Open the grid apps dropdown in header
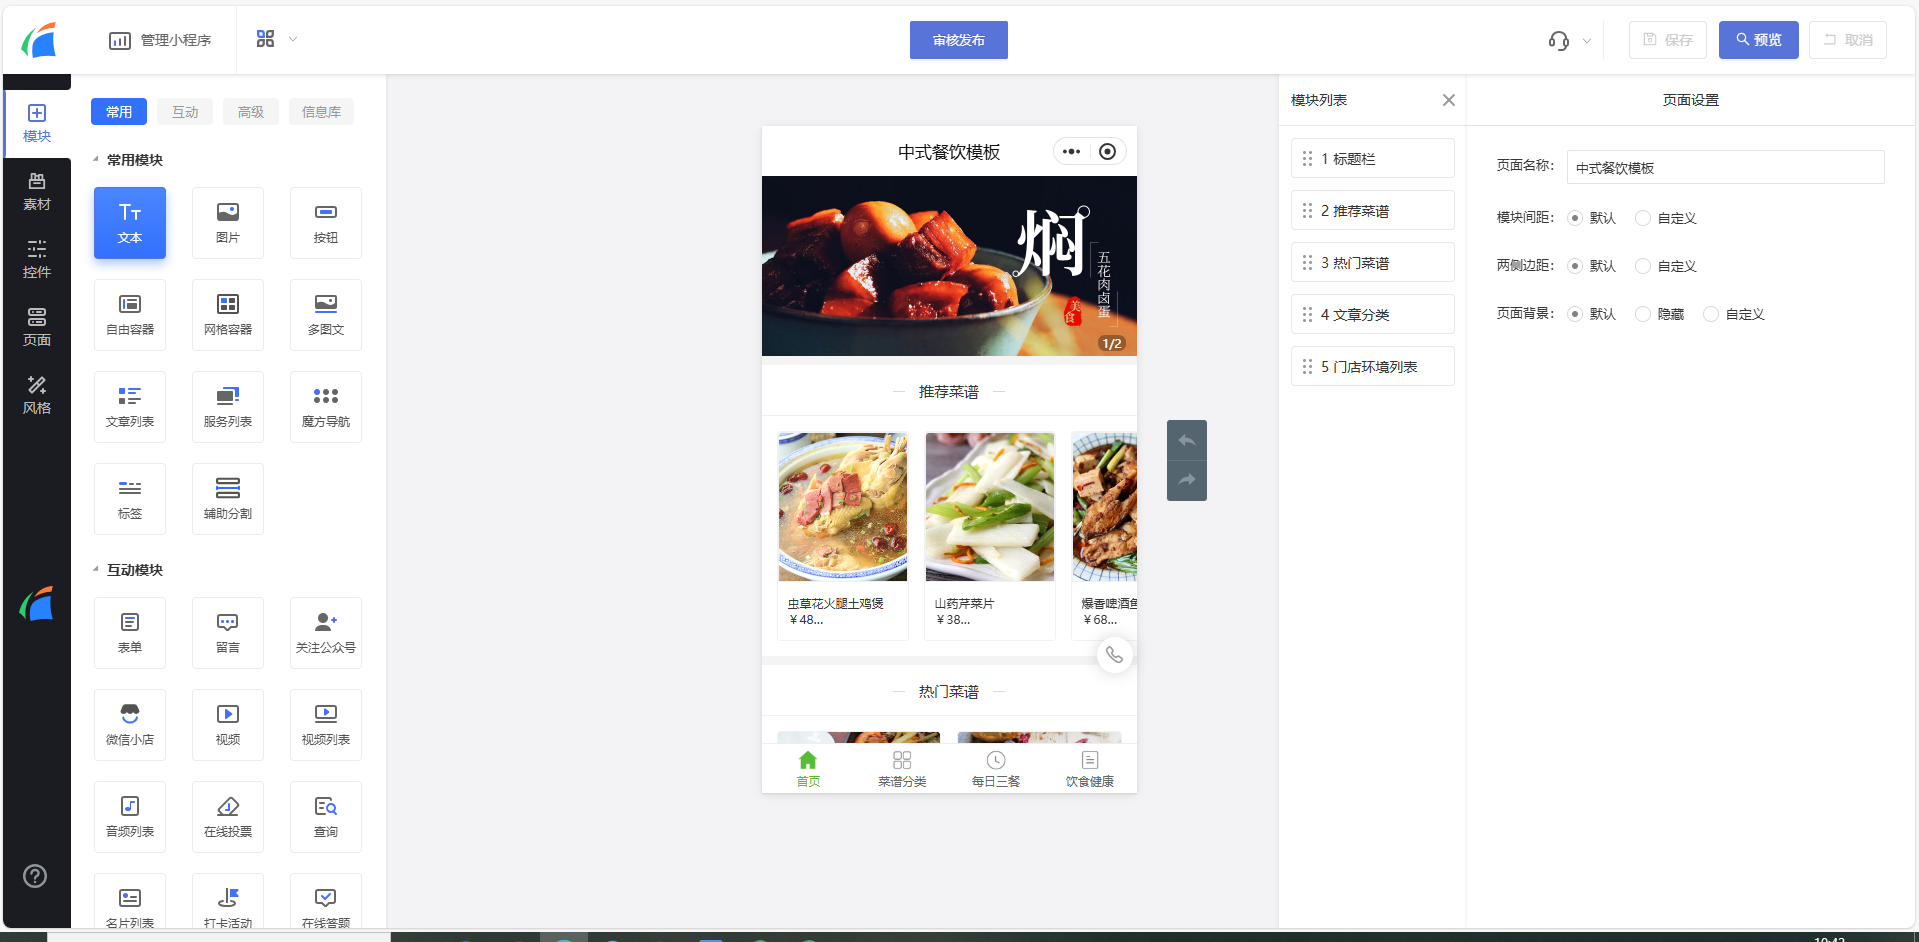 point(277,39)
